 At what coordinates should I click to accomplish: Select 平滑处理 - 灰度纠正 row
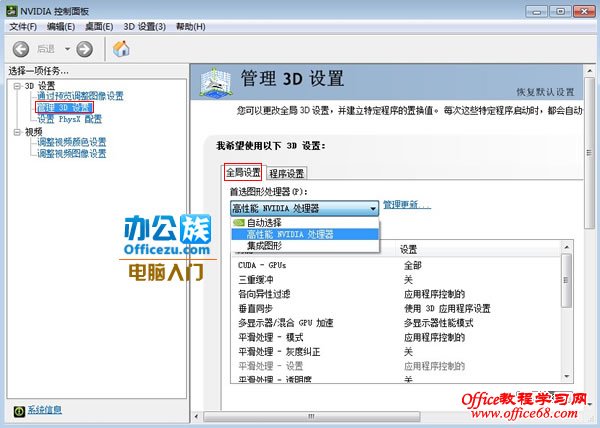pos(396,352)
